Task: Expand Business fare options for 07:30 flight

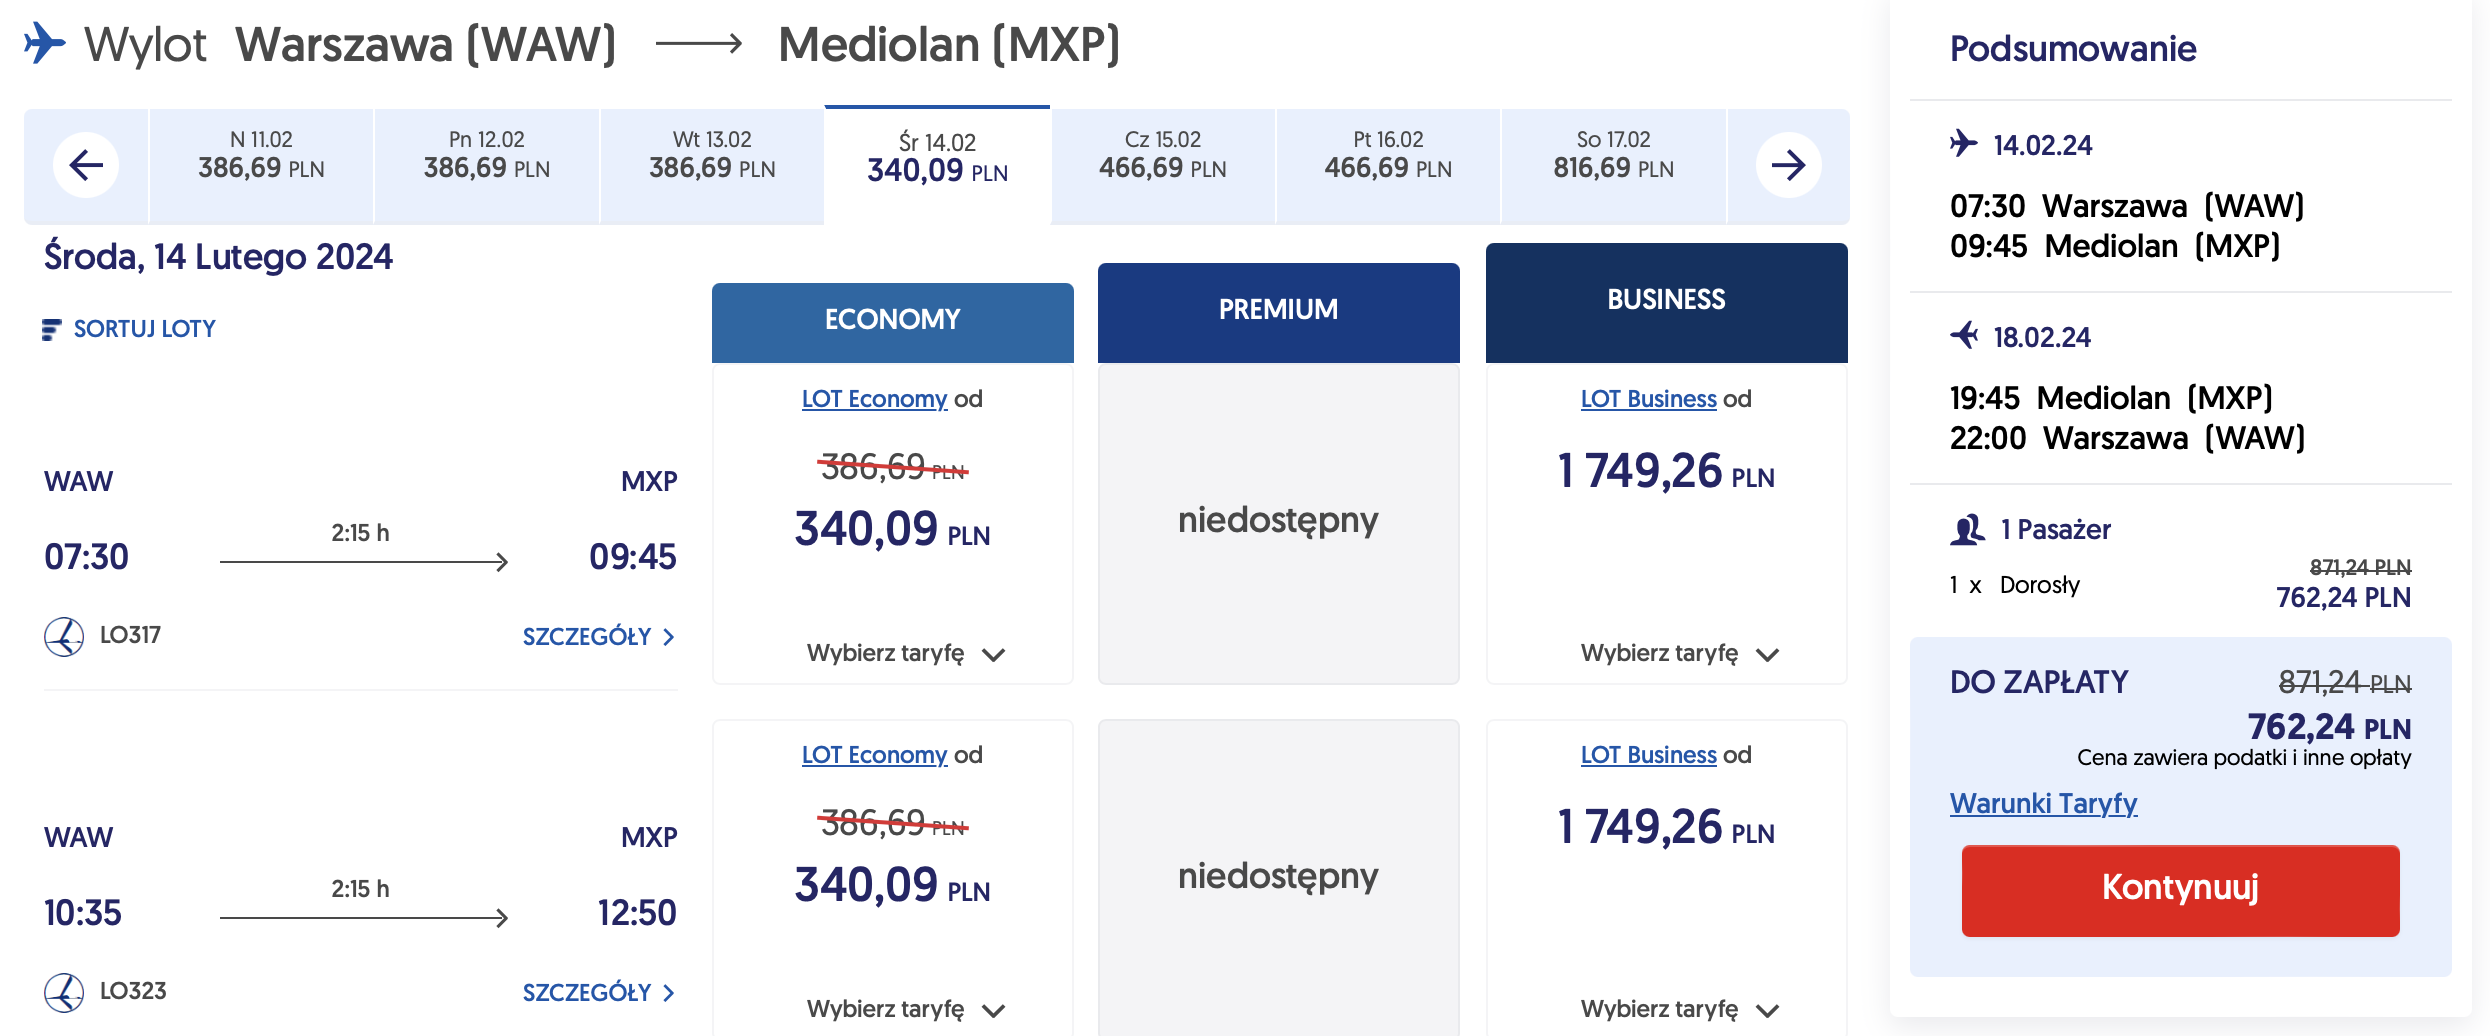Action: [1679, 654]
